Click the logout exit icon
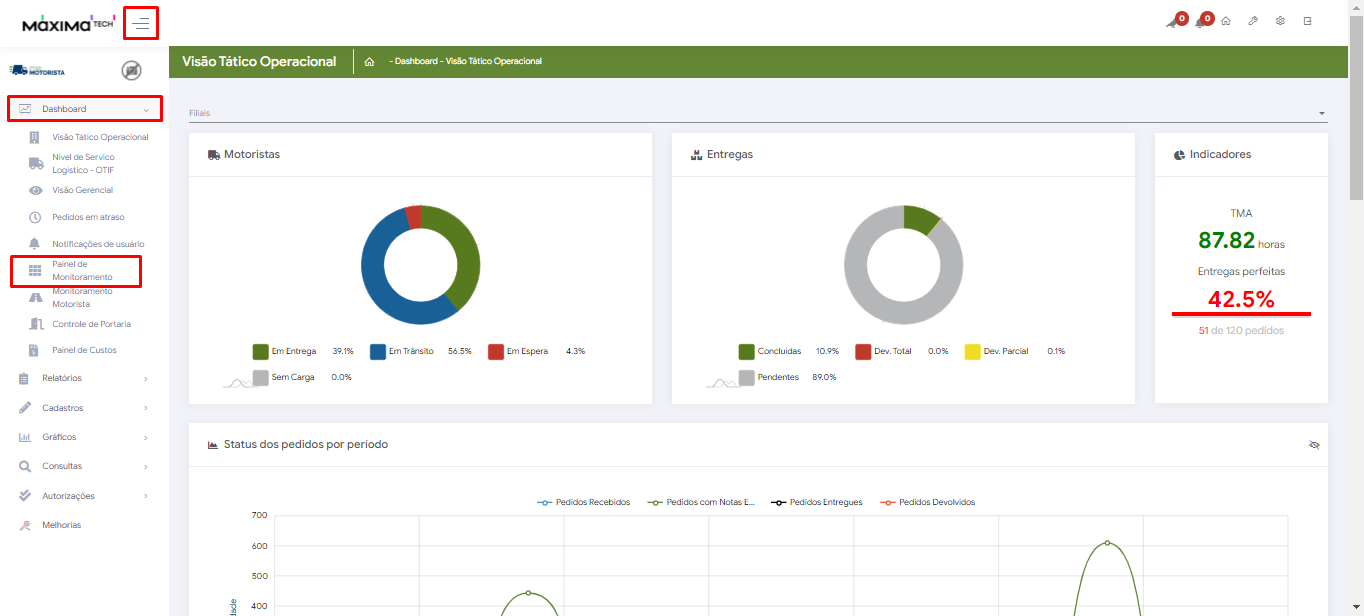This screenshot has height=616, width=1364. [1307, 22]
